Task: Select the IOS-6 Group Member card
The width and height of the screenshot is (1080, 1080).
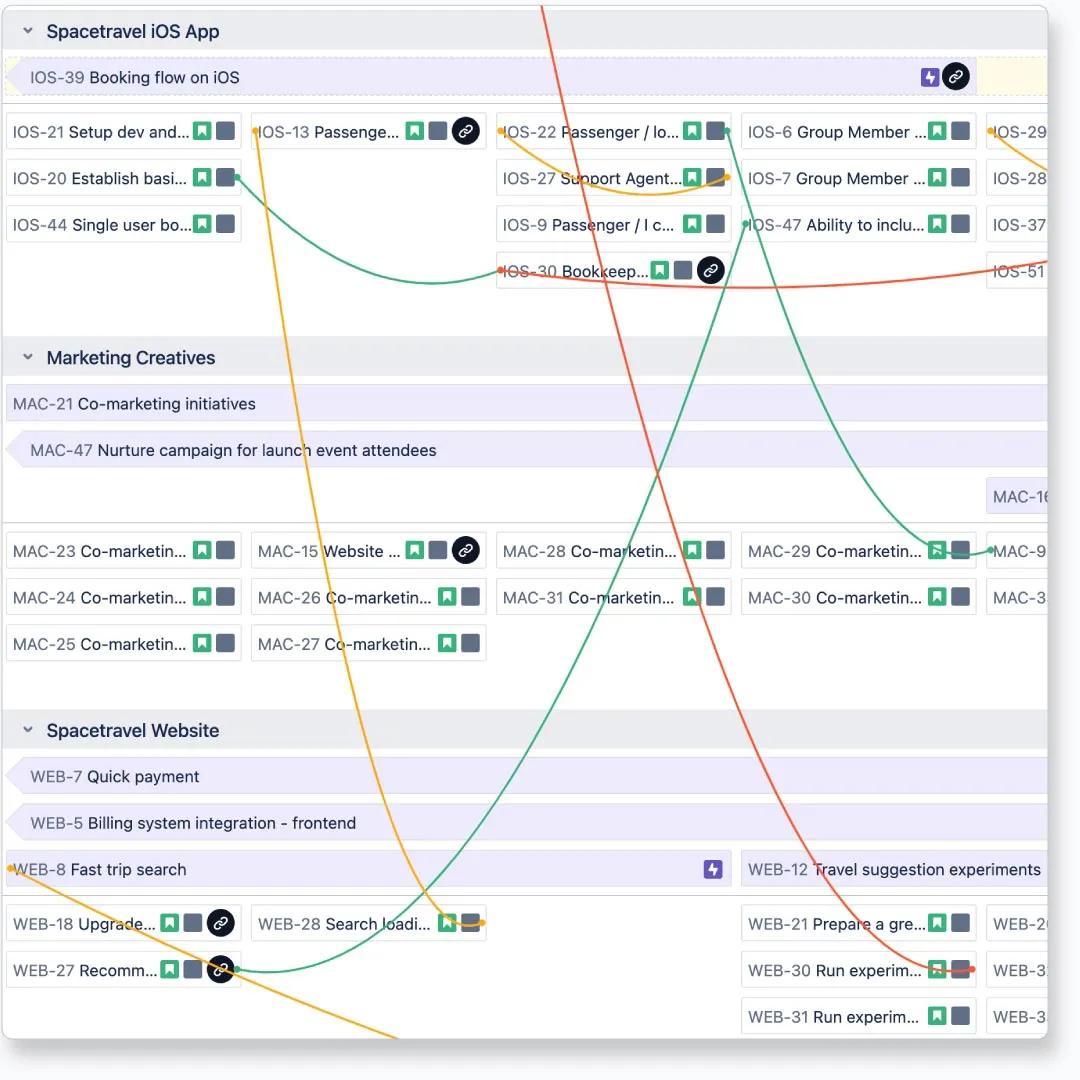Action: (x=835, y=131)
